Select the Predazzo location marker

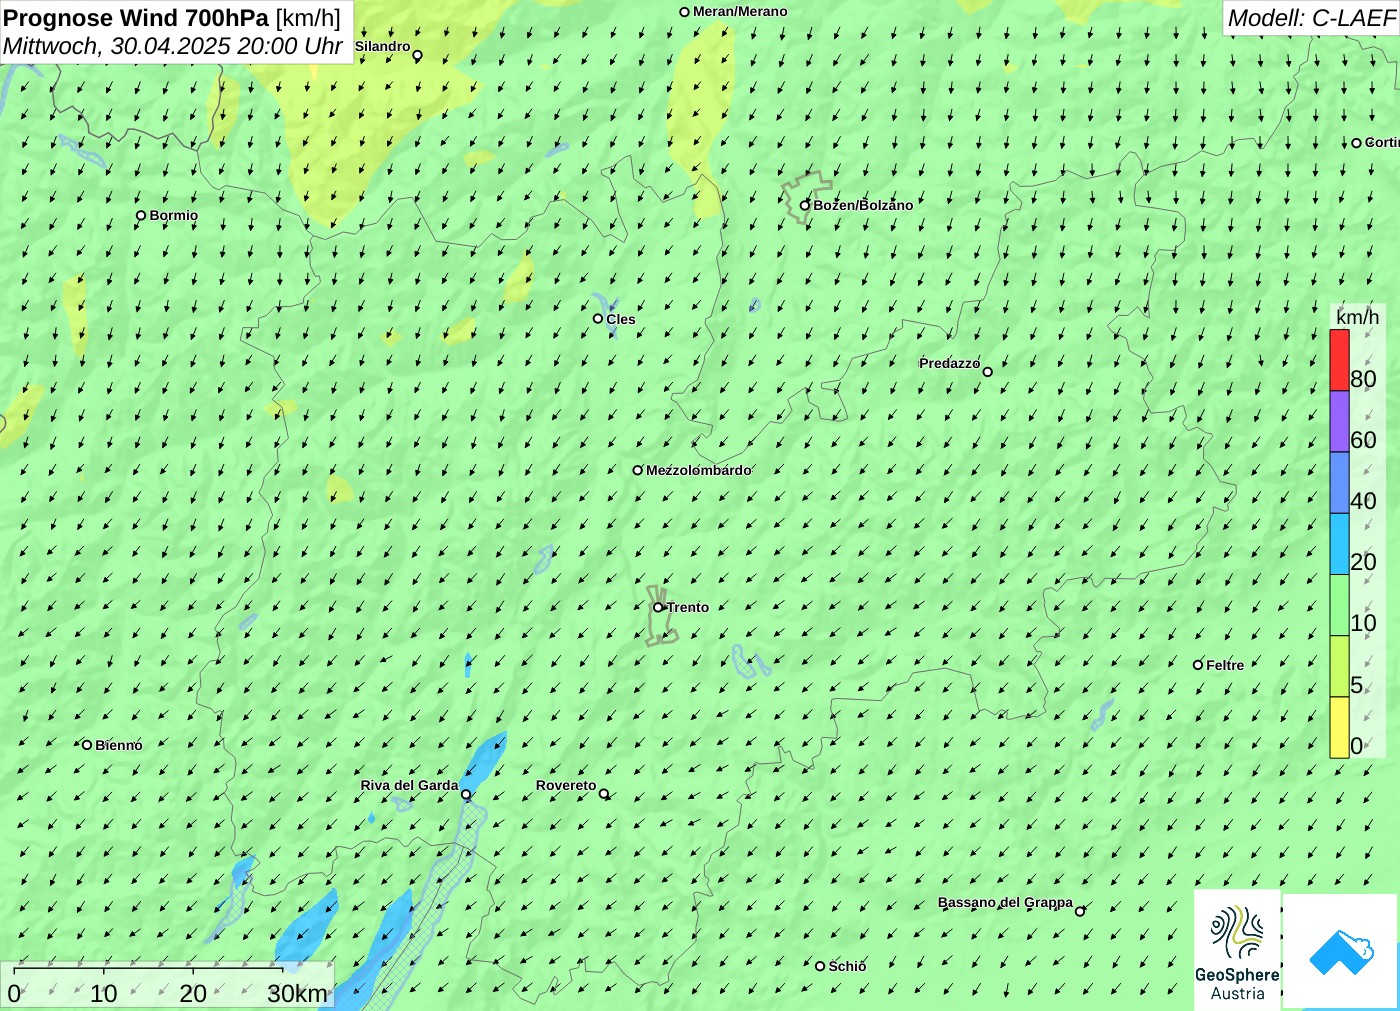point(988,372)
